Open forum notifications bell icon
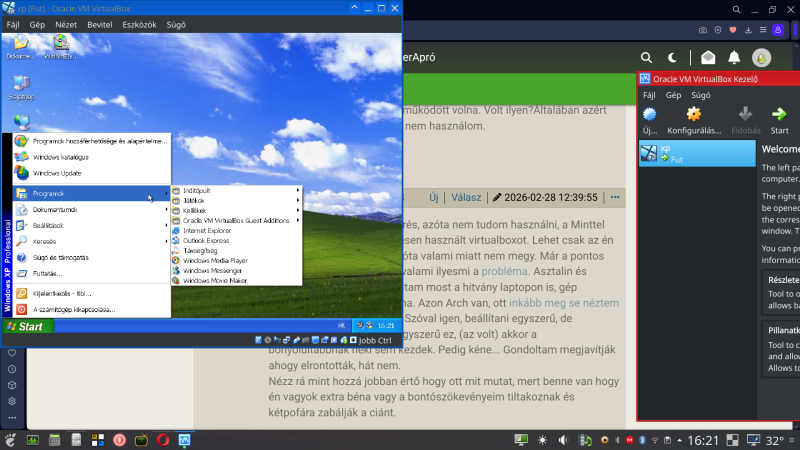The width and height of the screenshot is (800, 450). pyautogui.click(x=734, y=58)
